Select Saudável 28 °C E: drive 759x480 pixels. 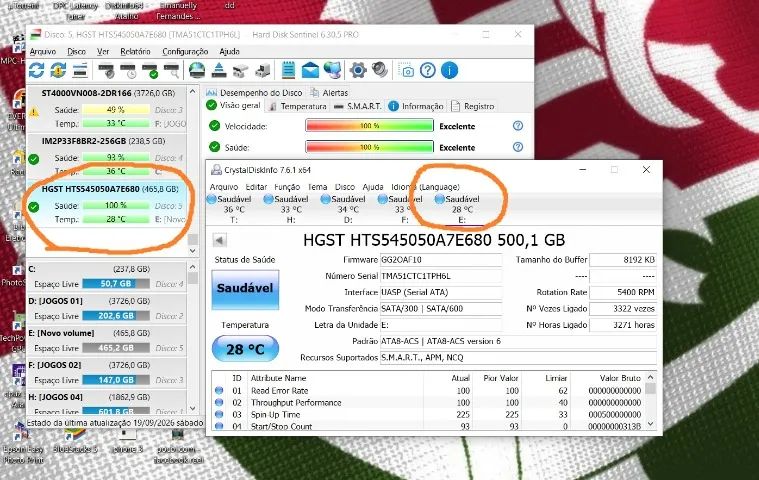(x=458, y=209)
